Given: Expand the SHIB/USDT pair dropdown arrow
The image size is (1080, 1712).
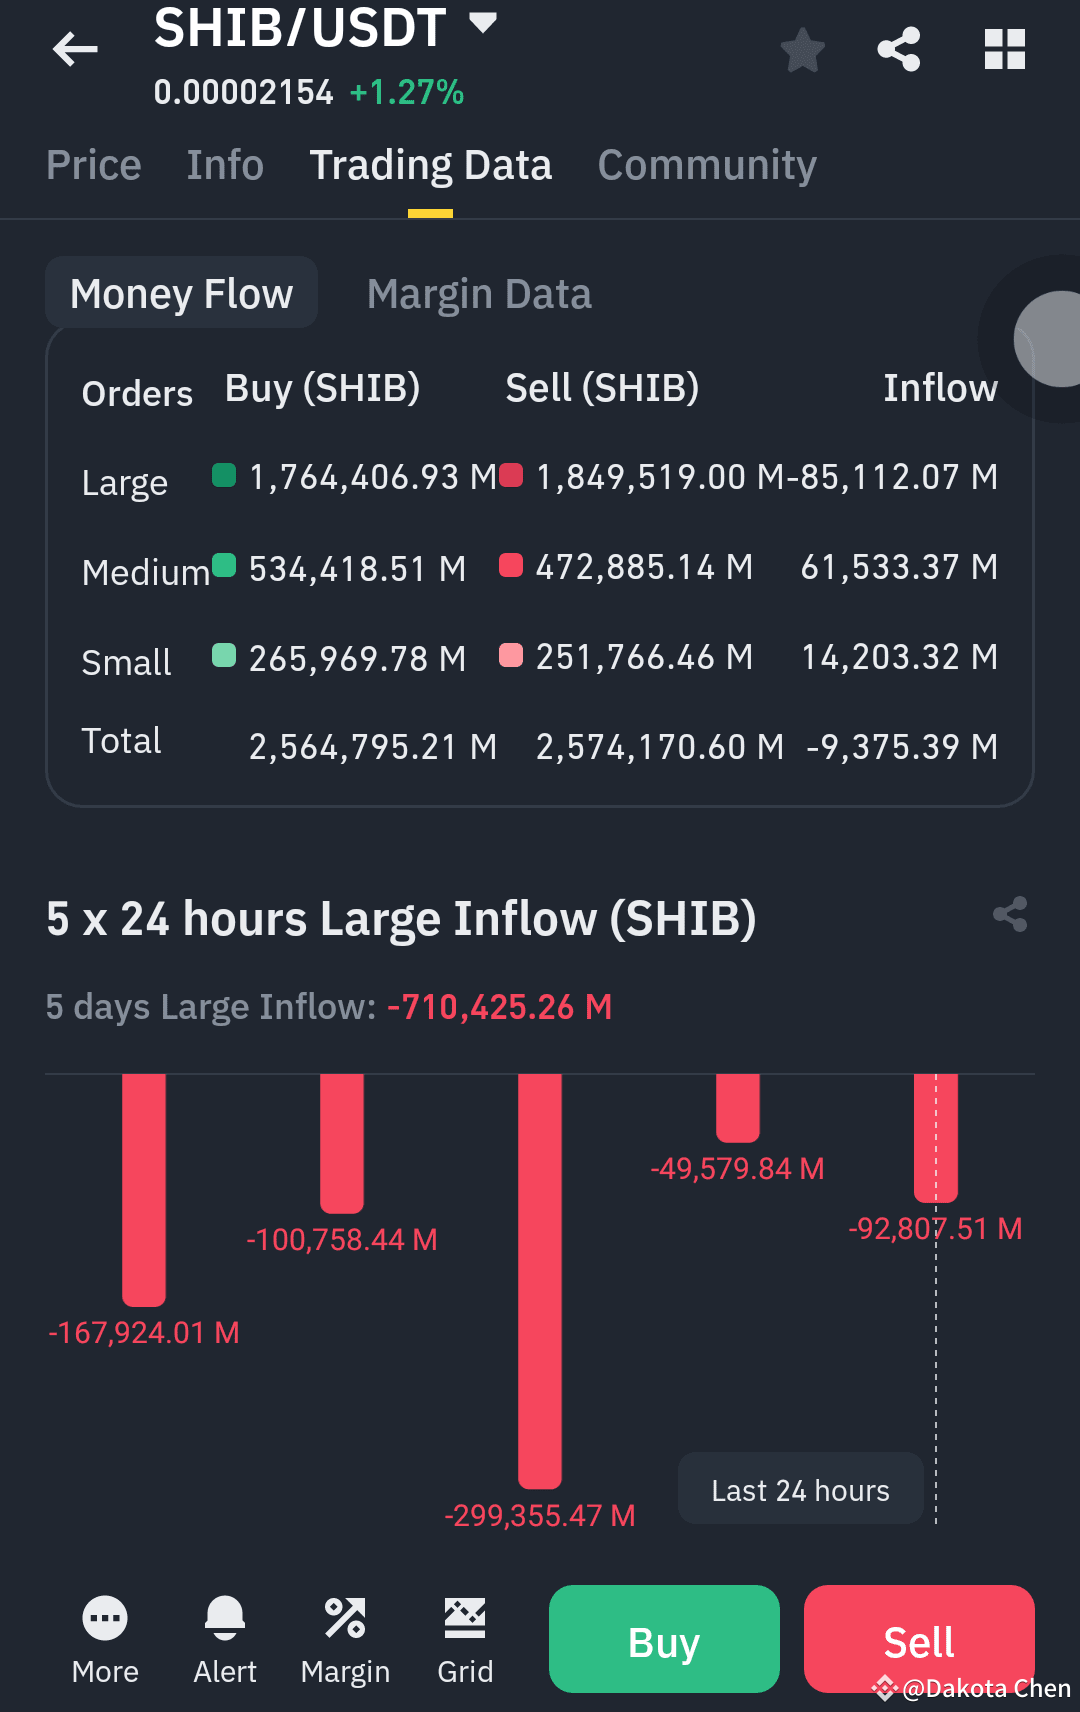Looking at the screenshot, I should [x=483, y=23].
